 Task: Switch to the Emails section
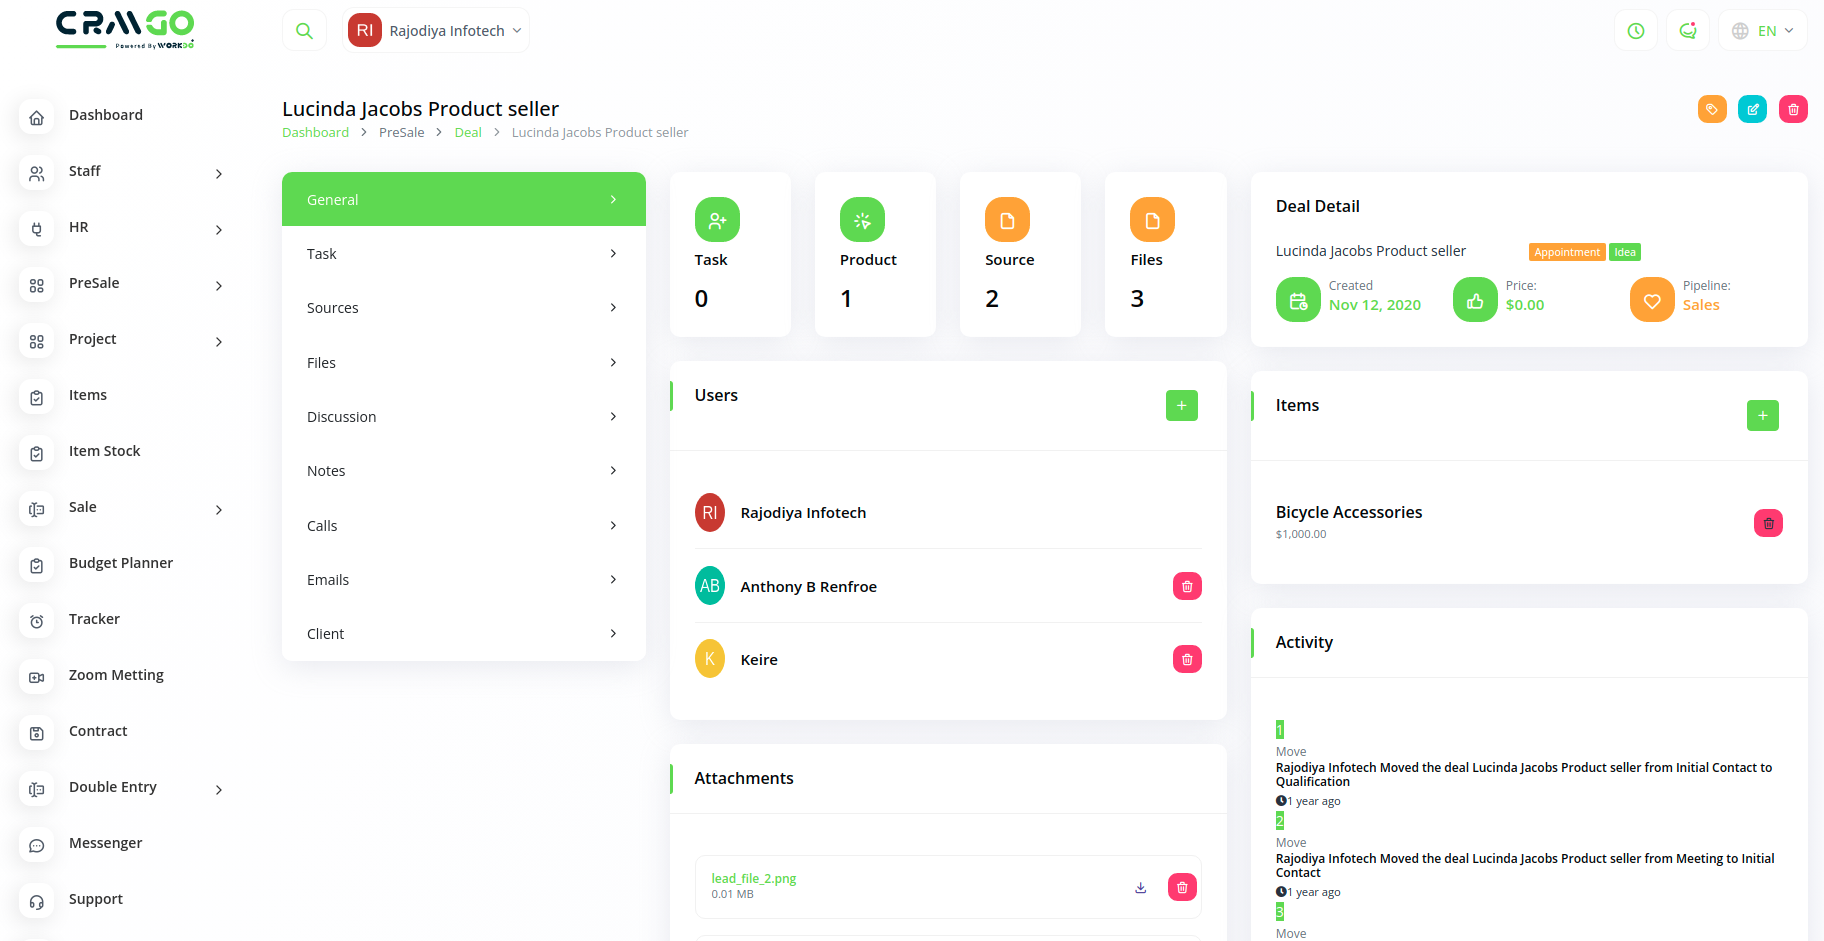point(464,580)
